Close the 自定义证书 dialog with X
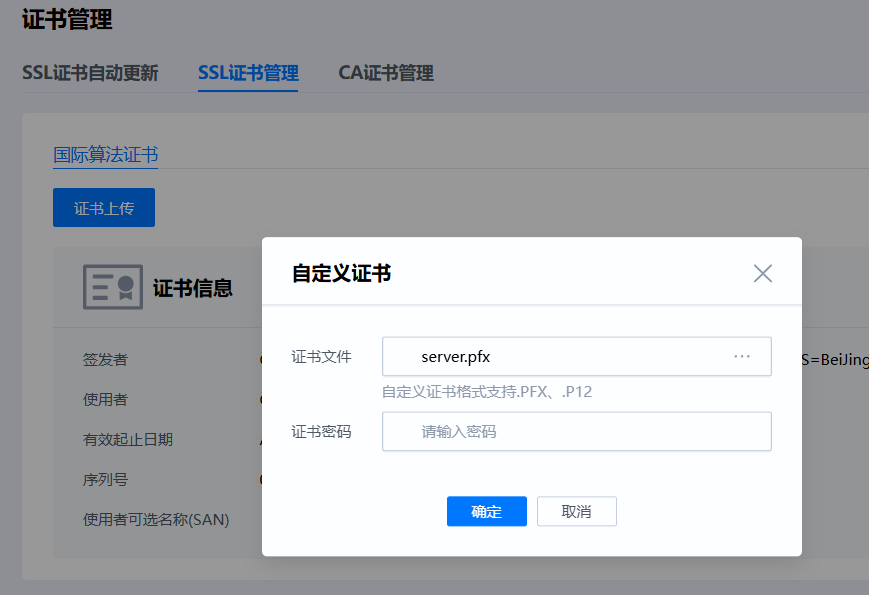 (762, 273)
